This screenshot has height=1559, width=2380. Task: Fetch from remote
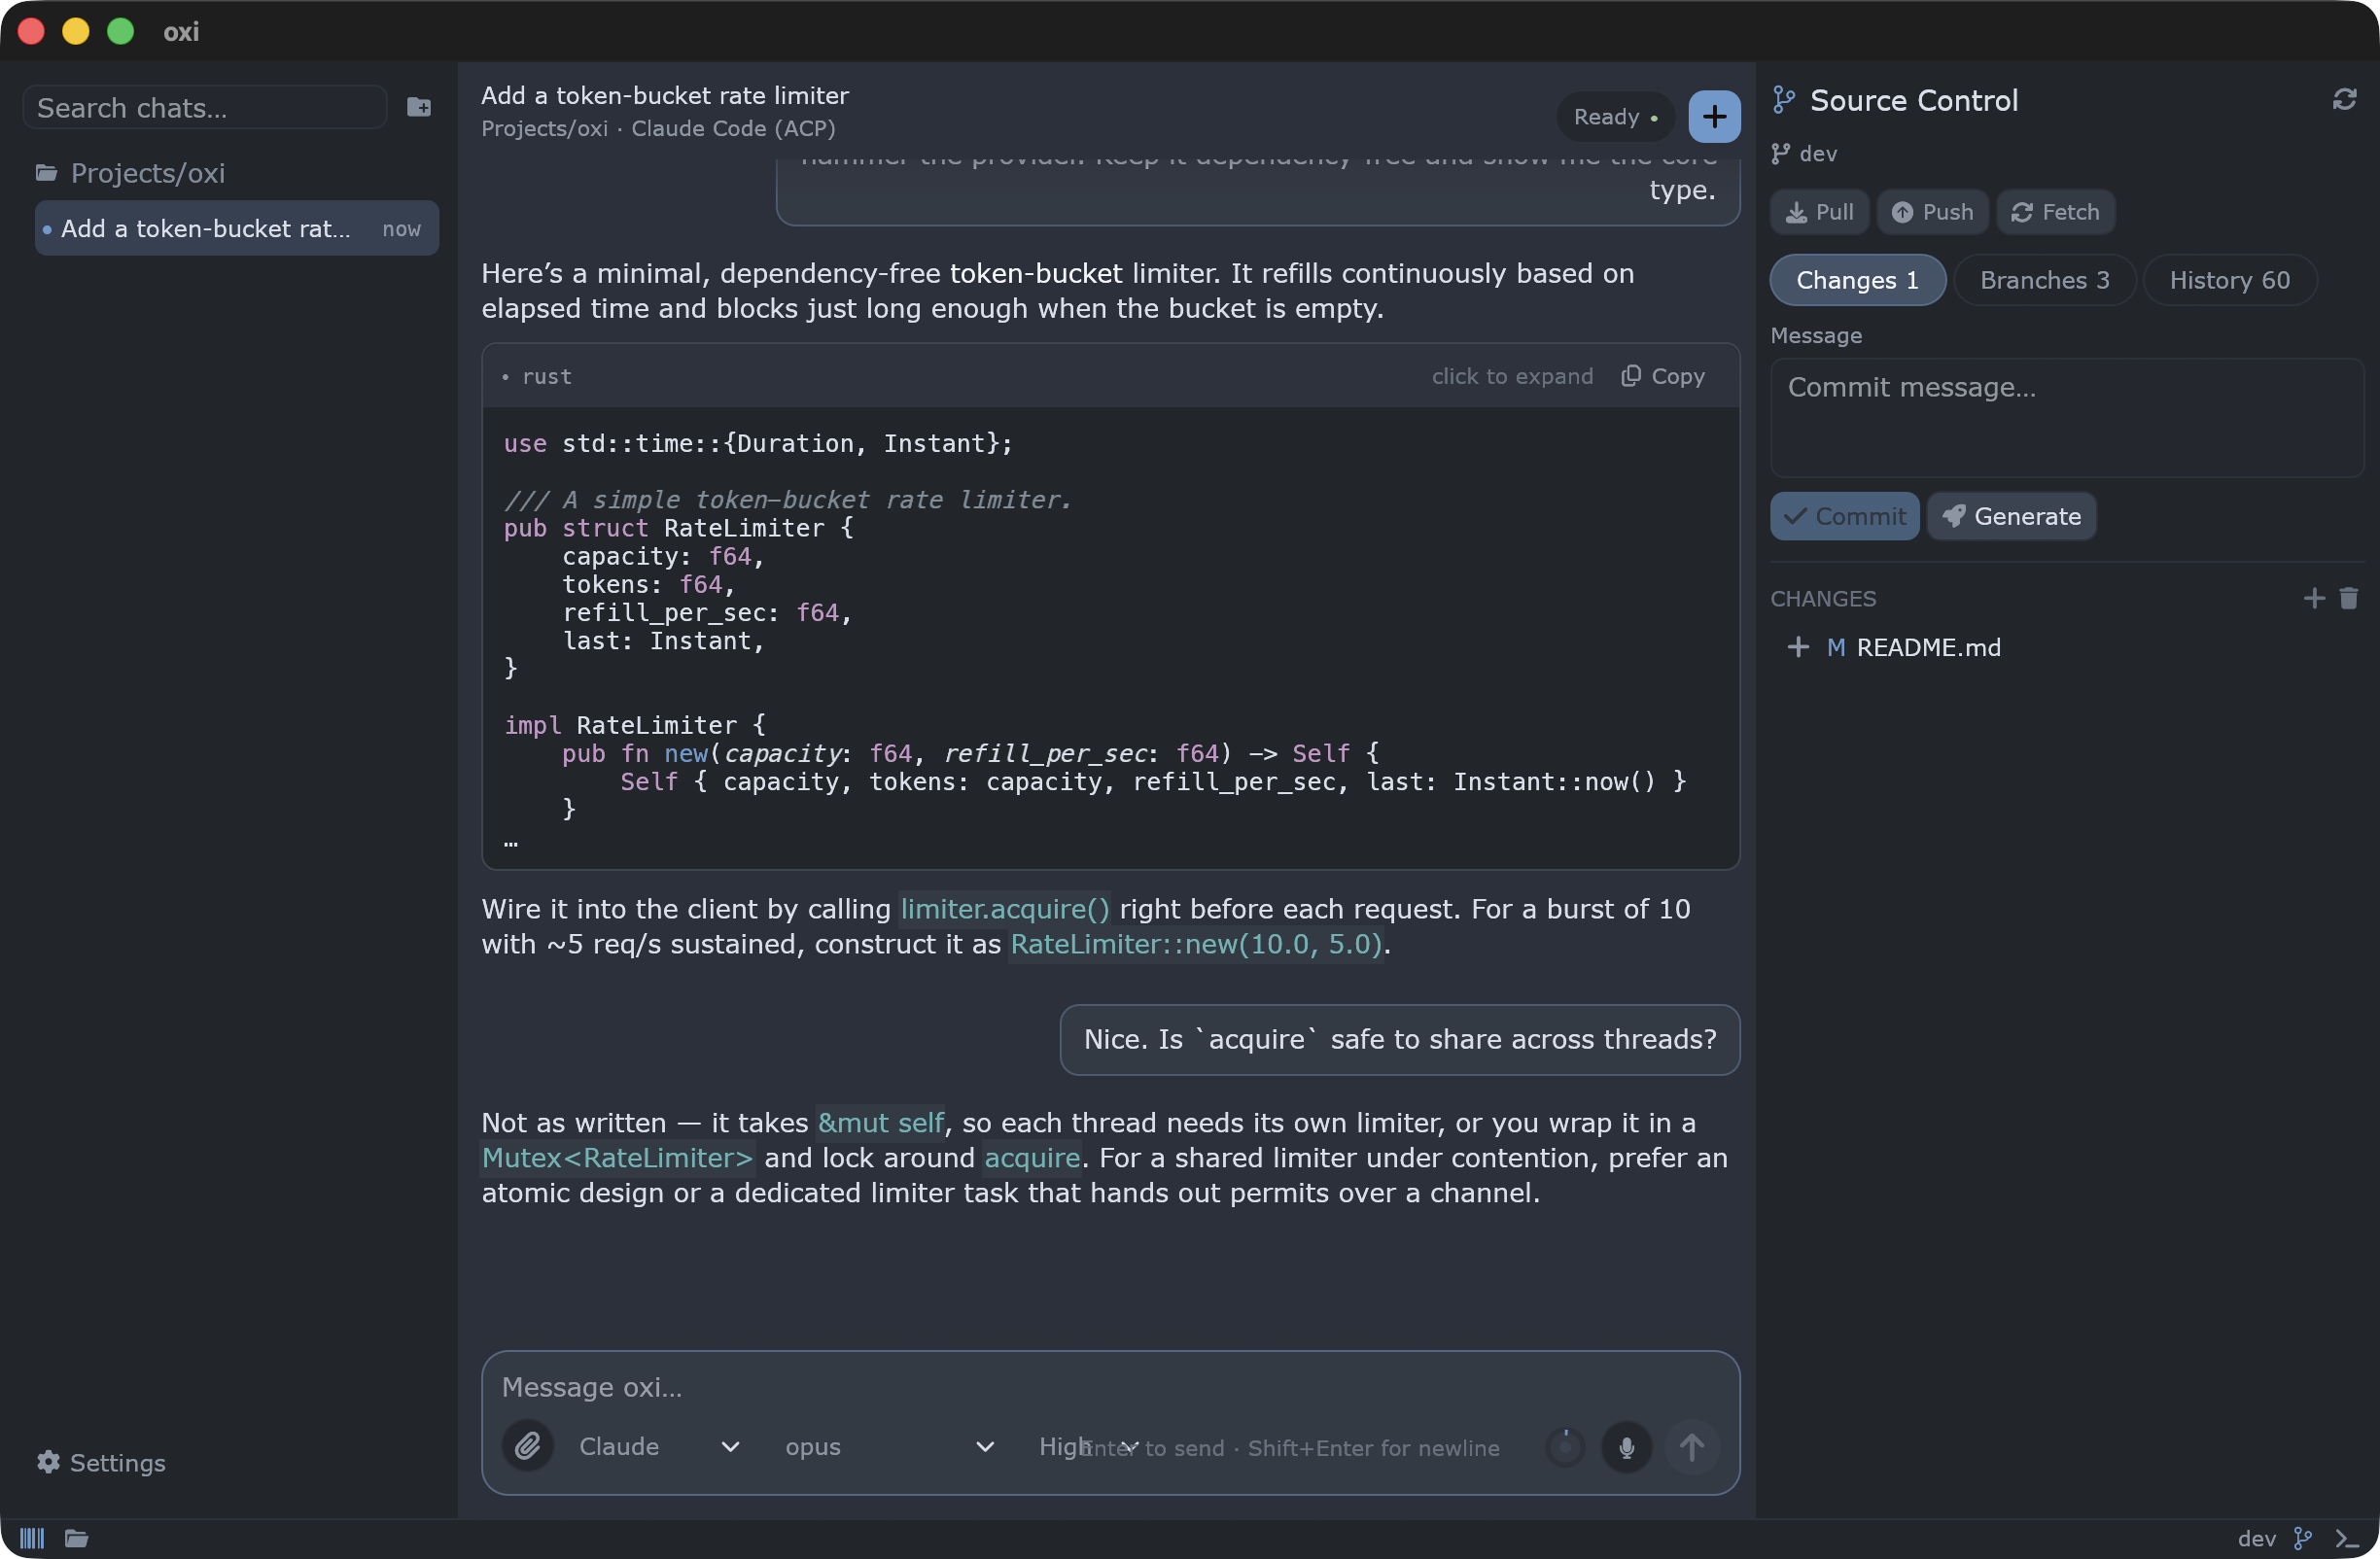[2055, 212]
